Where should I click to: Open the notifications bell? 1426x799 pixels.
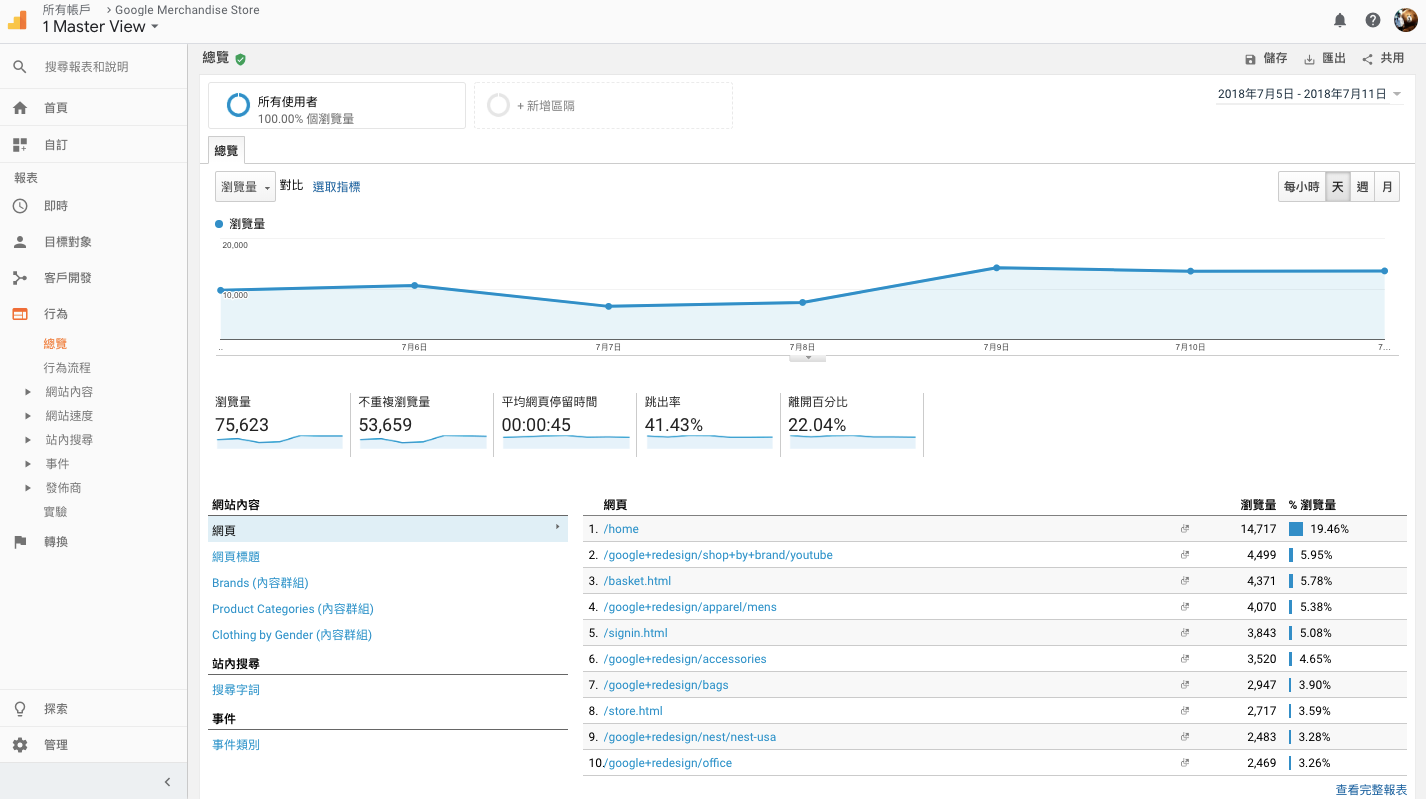point(1340,20)
